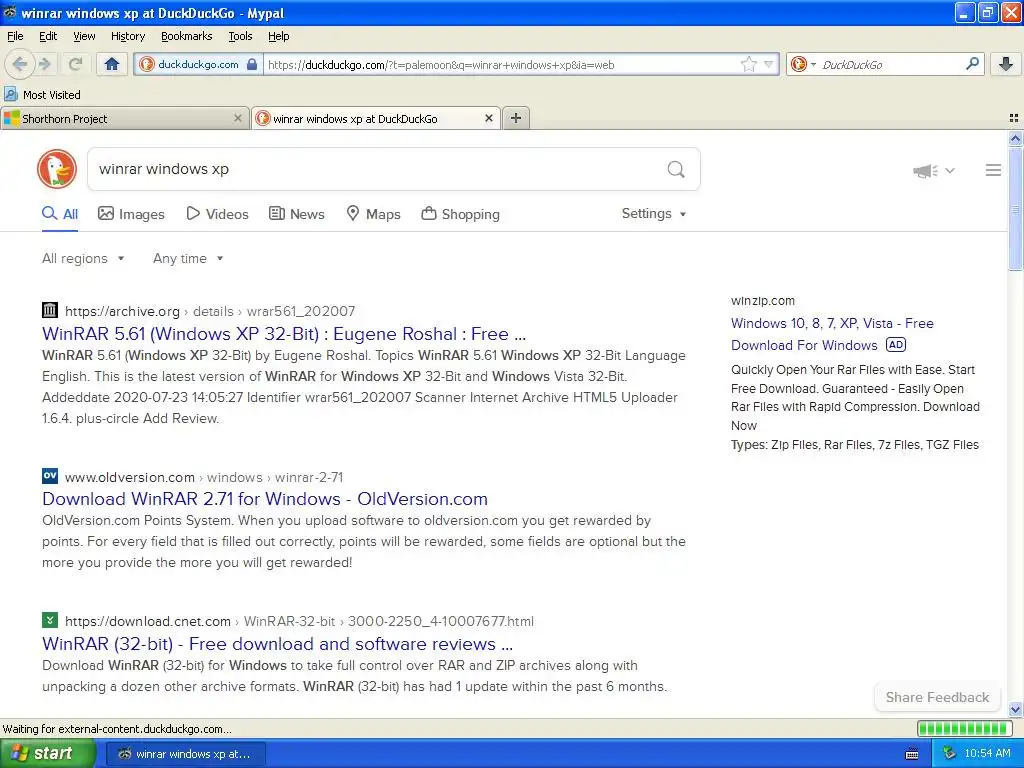Open the History menu
The width and height of the screenshot is (1024, 768).
coord(127,36)
